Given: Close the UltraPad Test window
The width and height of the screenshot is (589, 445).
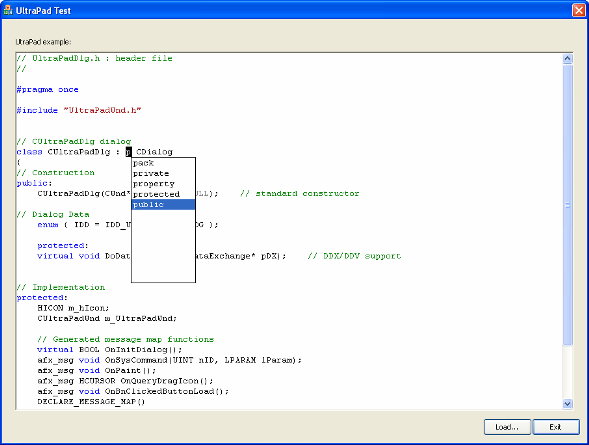Looking at the screenshot, I should pyautogui.click(x=579, y=10).
